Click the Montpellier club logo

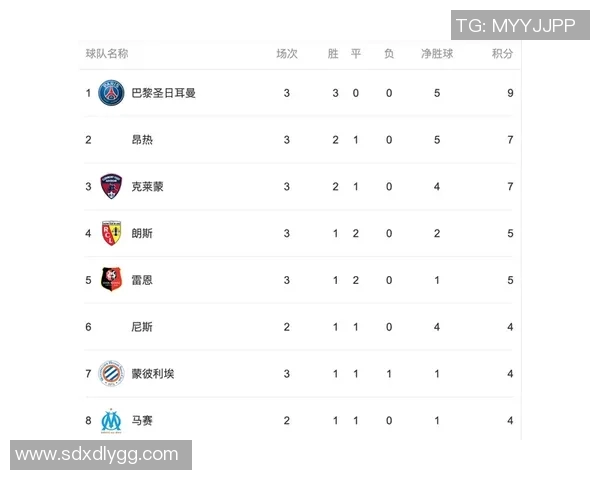tap(111, 374)
